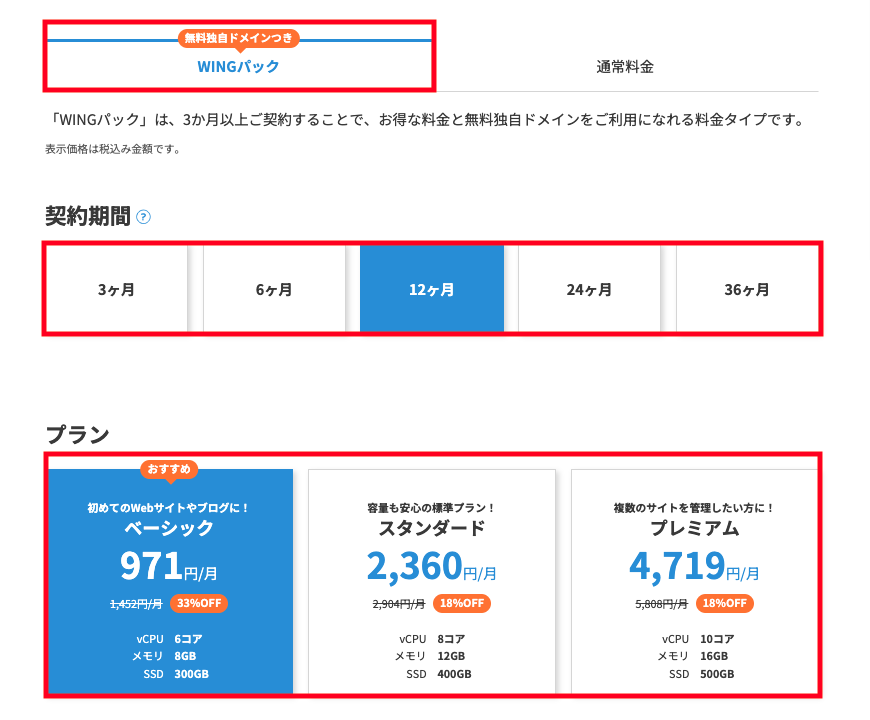Click the メモリ 8GB spec line
Image resolution: width=870 pixels, height=720 pixels.
(164, 656)
